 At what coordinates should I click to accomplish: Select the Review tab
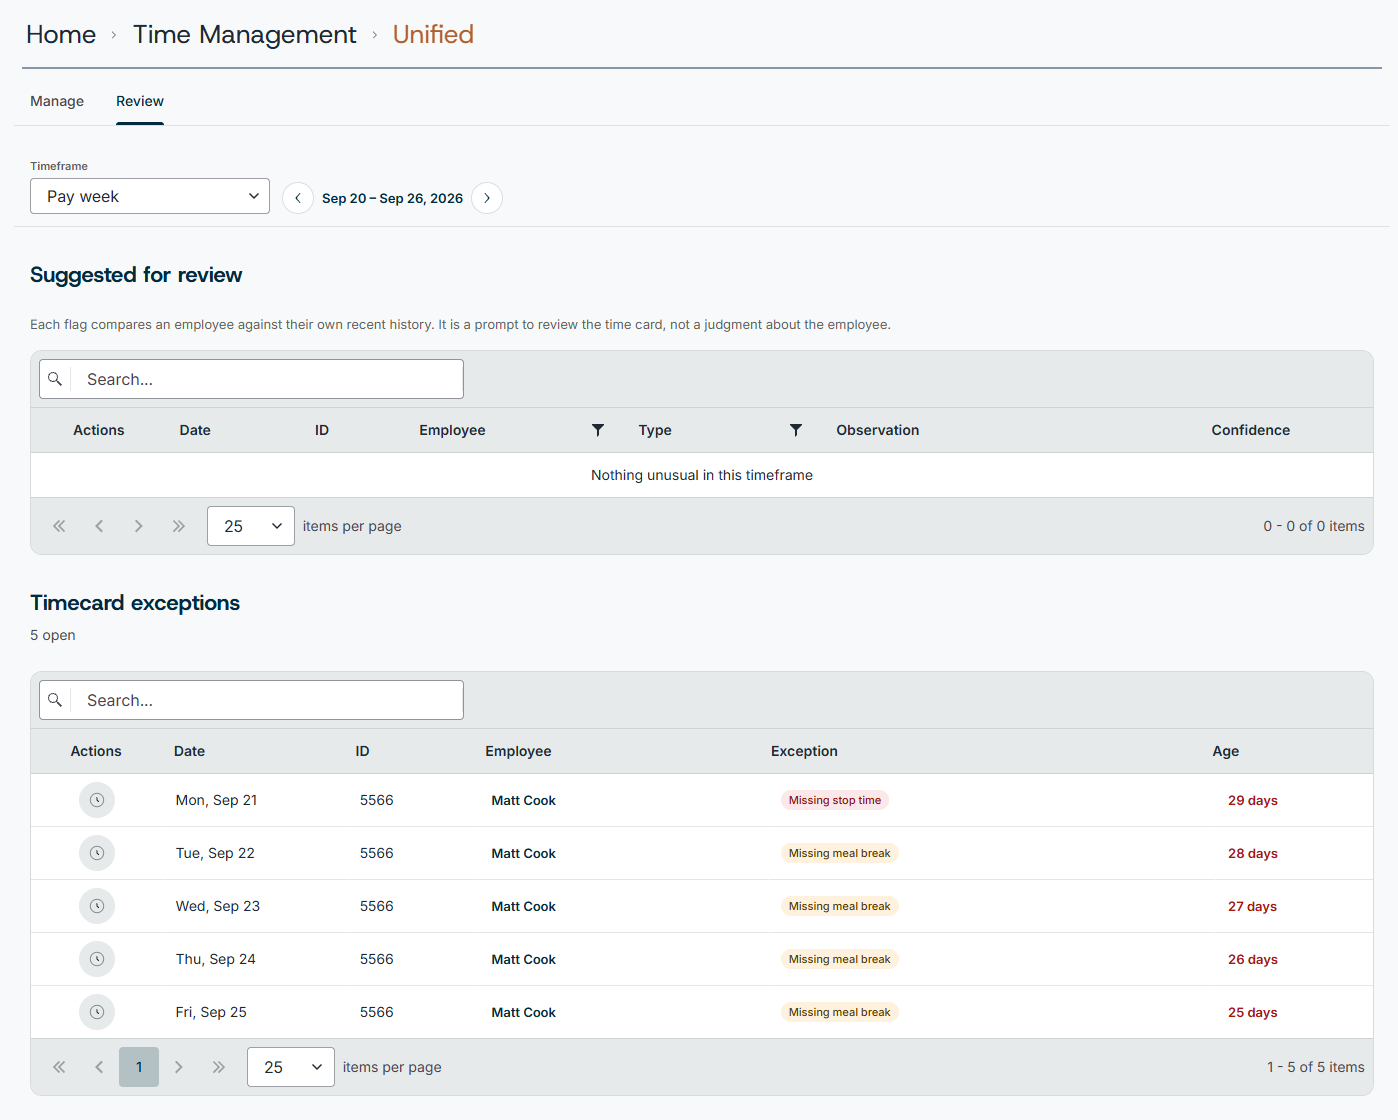click(x=140, y=101)
